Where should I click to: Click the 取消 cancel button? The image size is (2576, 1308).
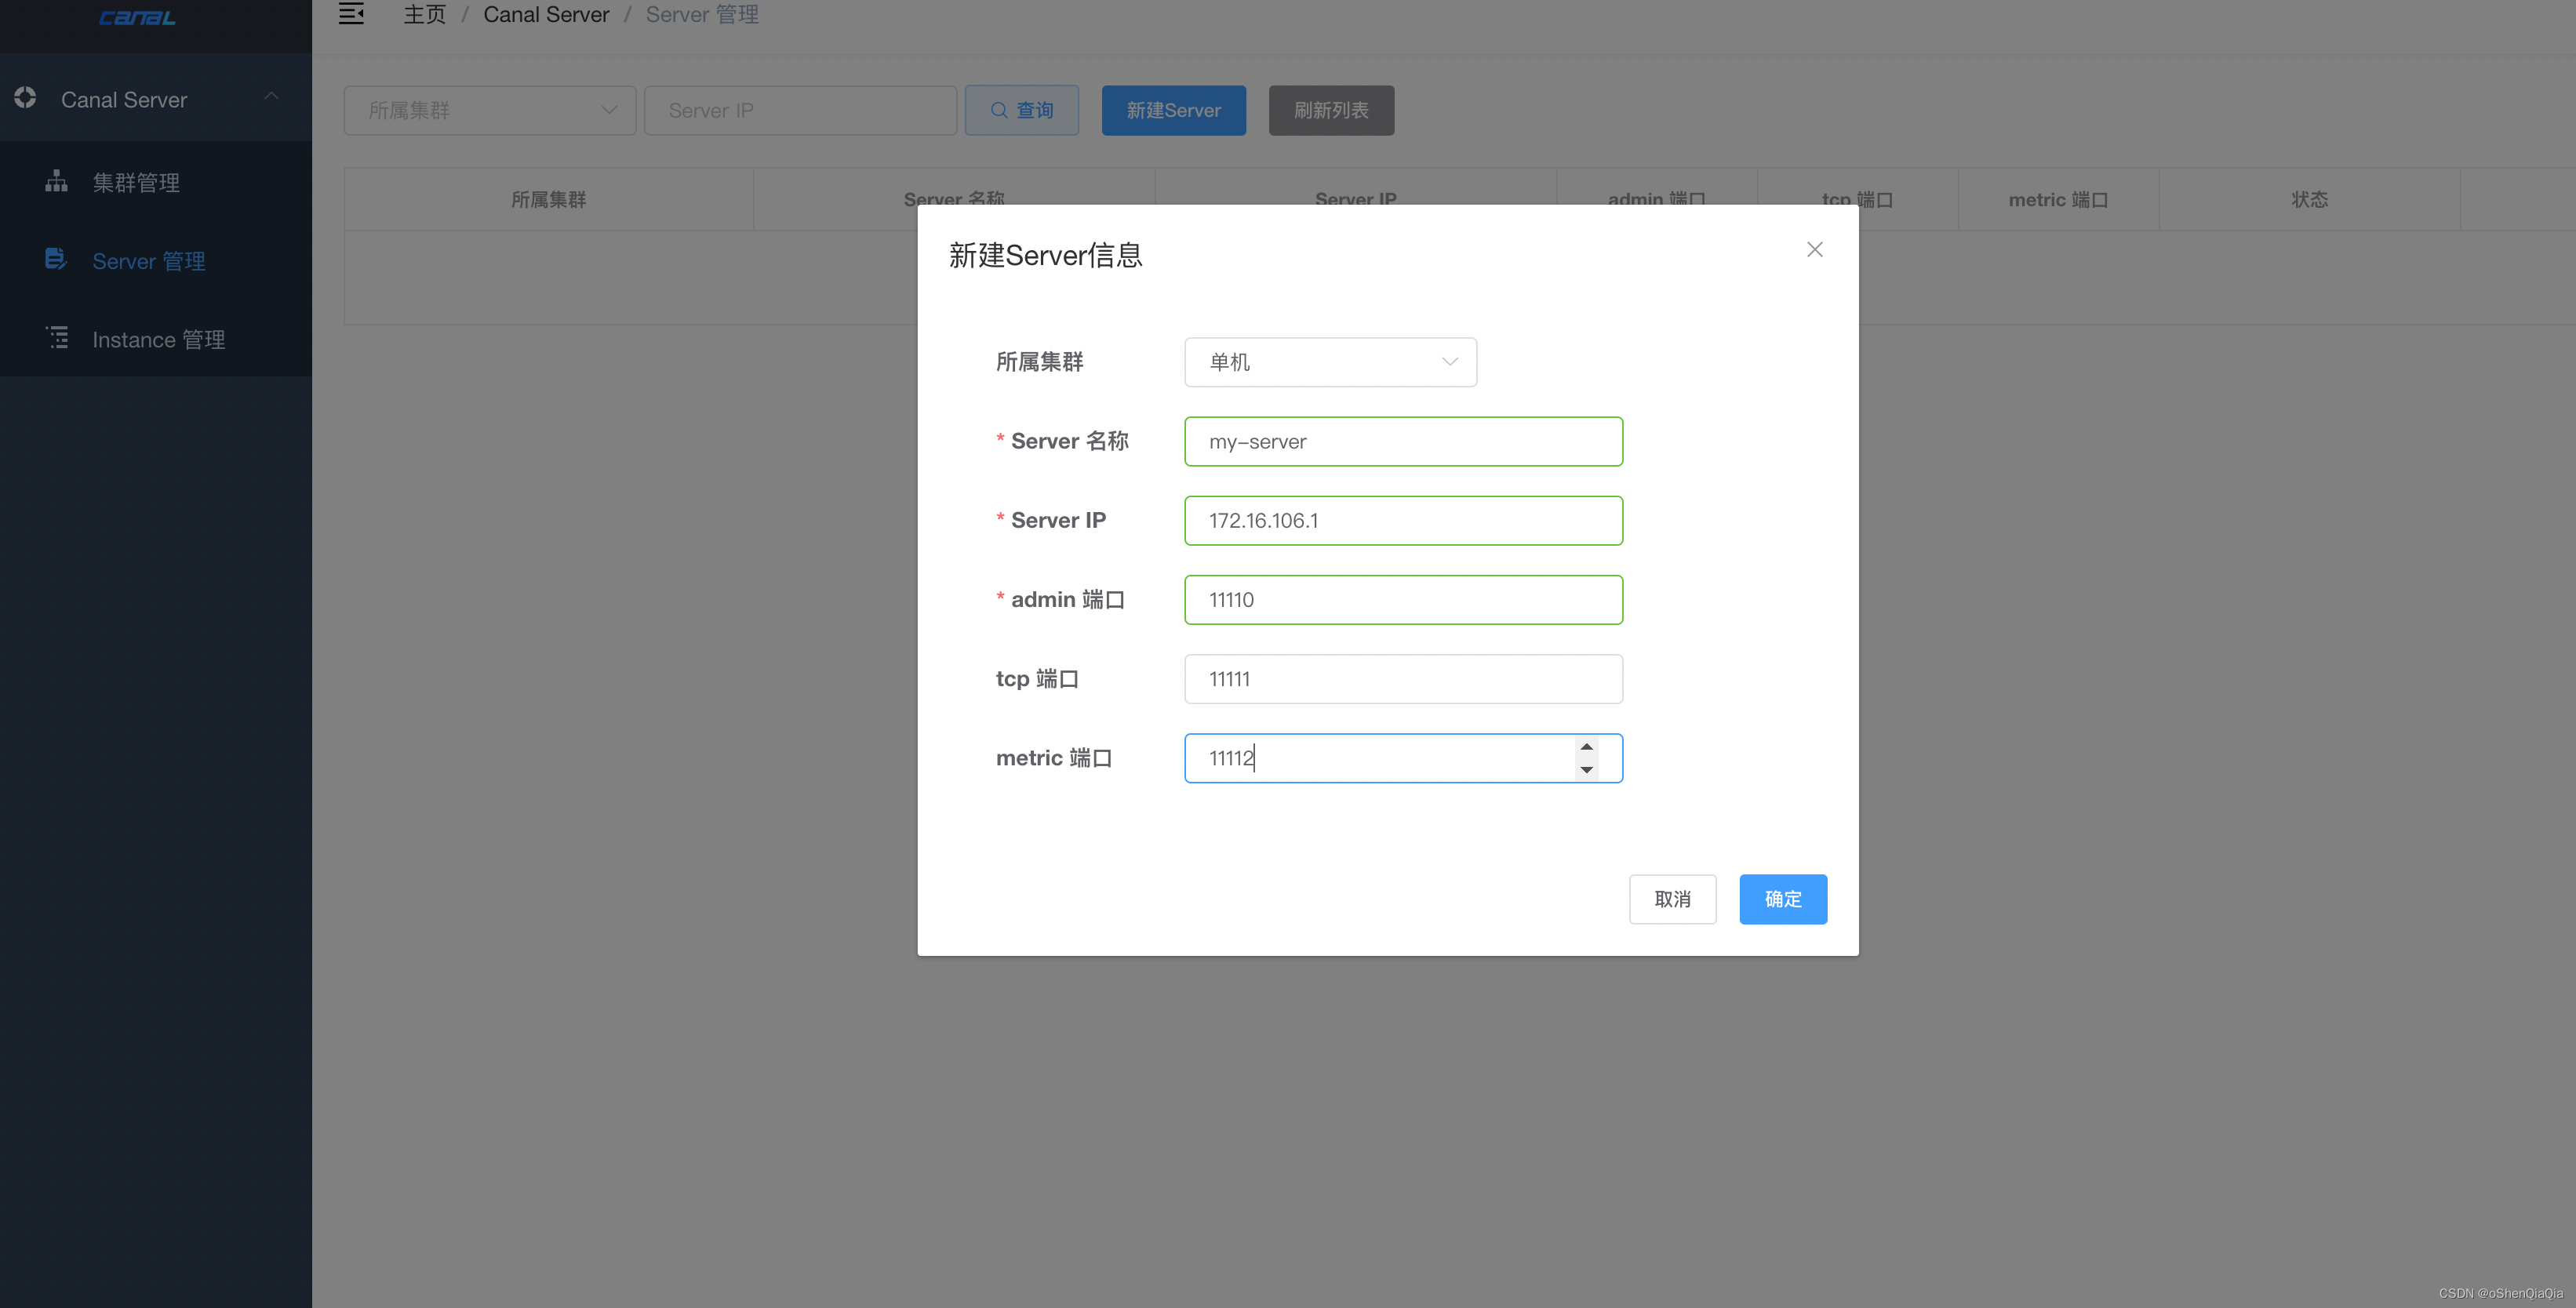1672,899
